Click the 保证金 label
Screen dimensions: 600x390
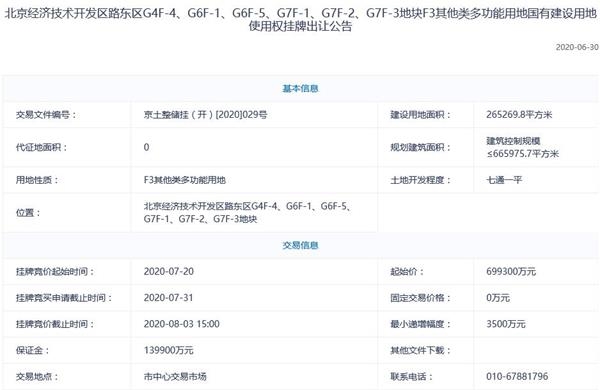pos(33,350)
